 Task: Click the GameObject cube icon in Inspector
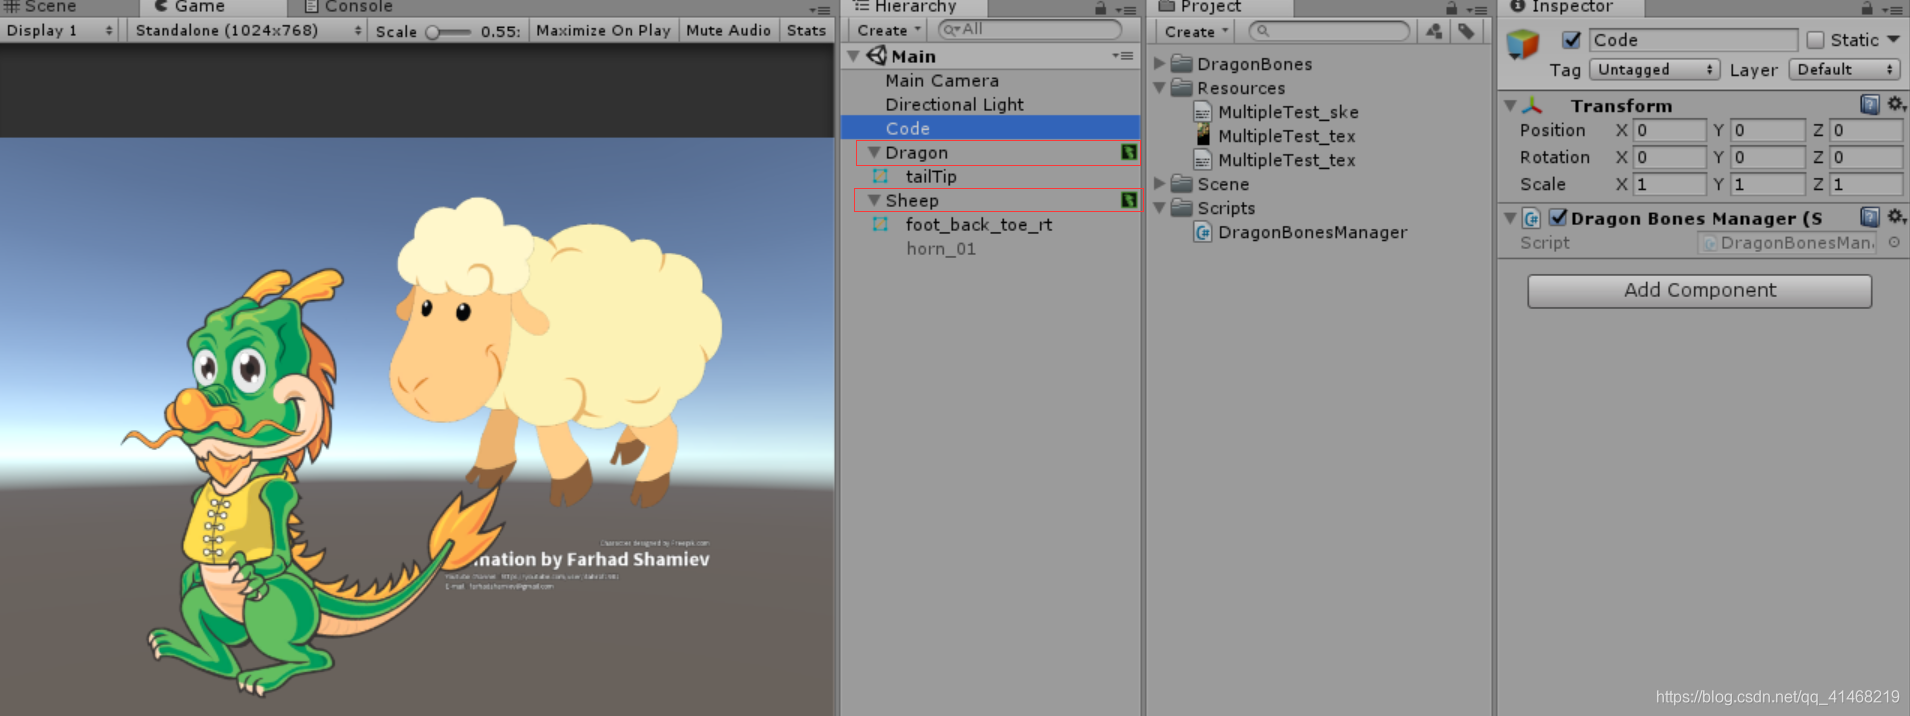(x=1523, y=43)
